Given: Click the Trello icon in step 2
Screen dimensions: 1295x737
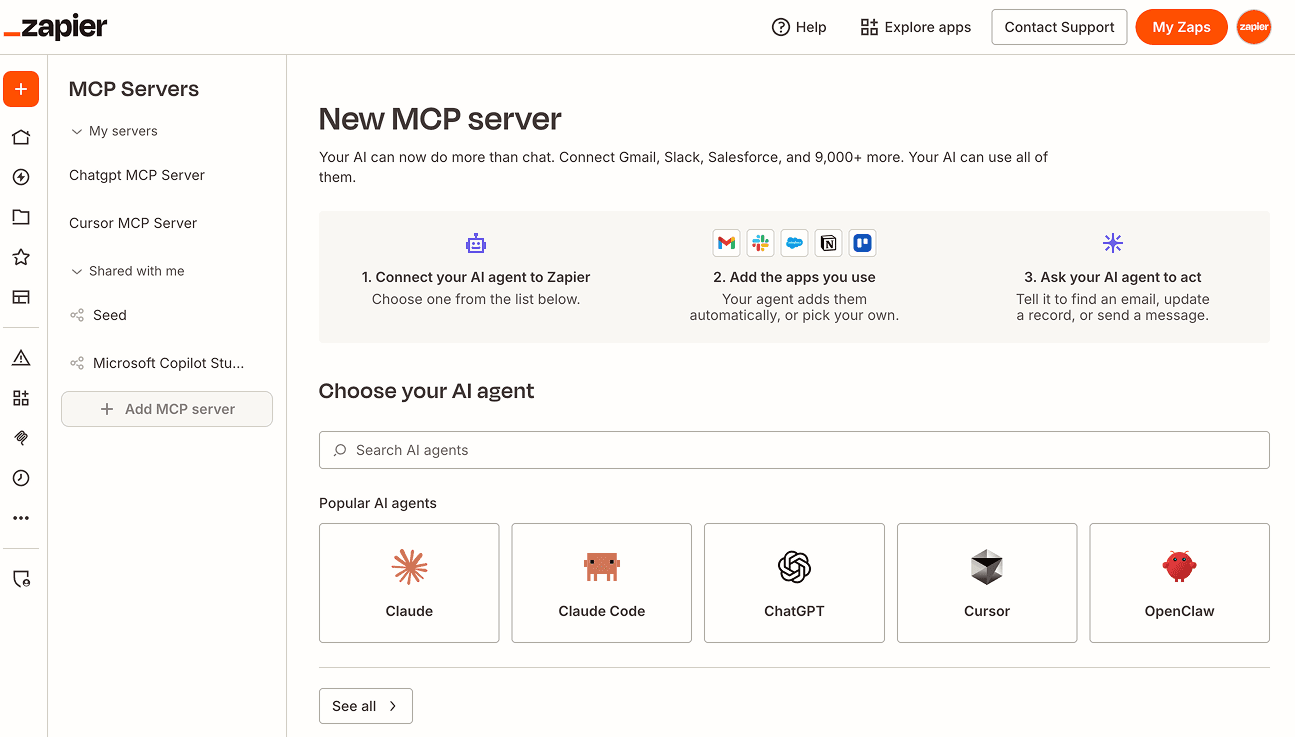Looking at the screenshot, I should [862, 243].
